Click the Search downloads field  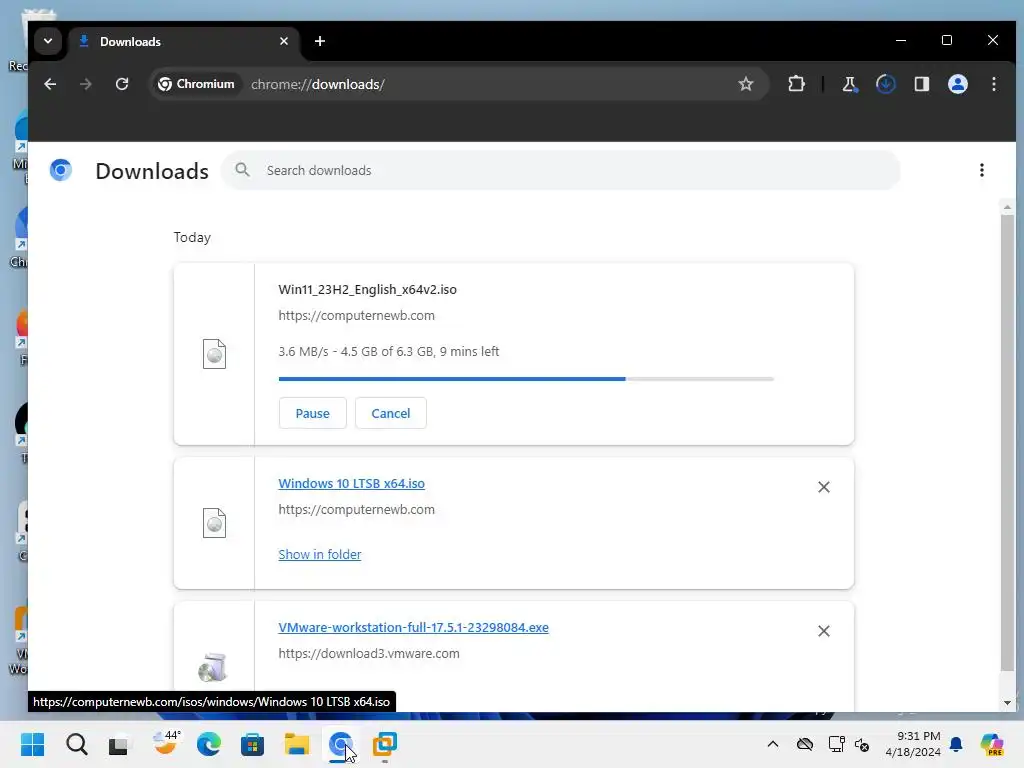click(560, 170)
